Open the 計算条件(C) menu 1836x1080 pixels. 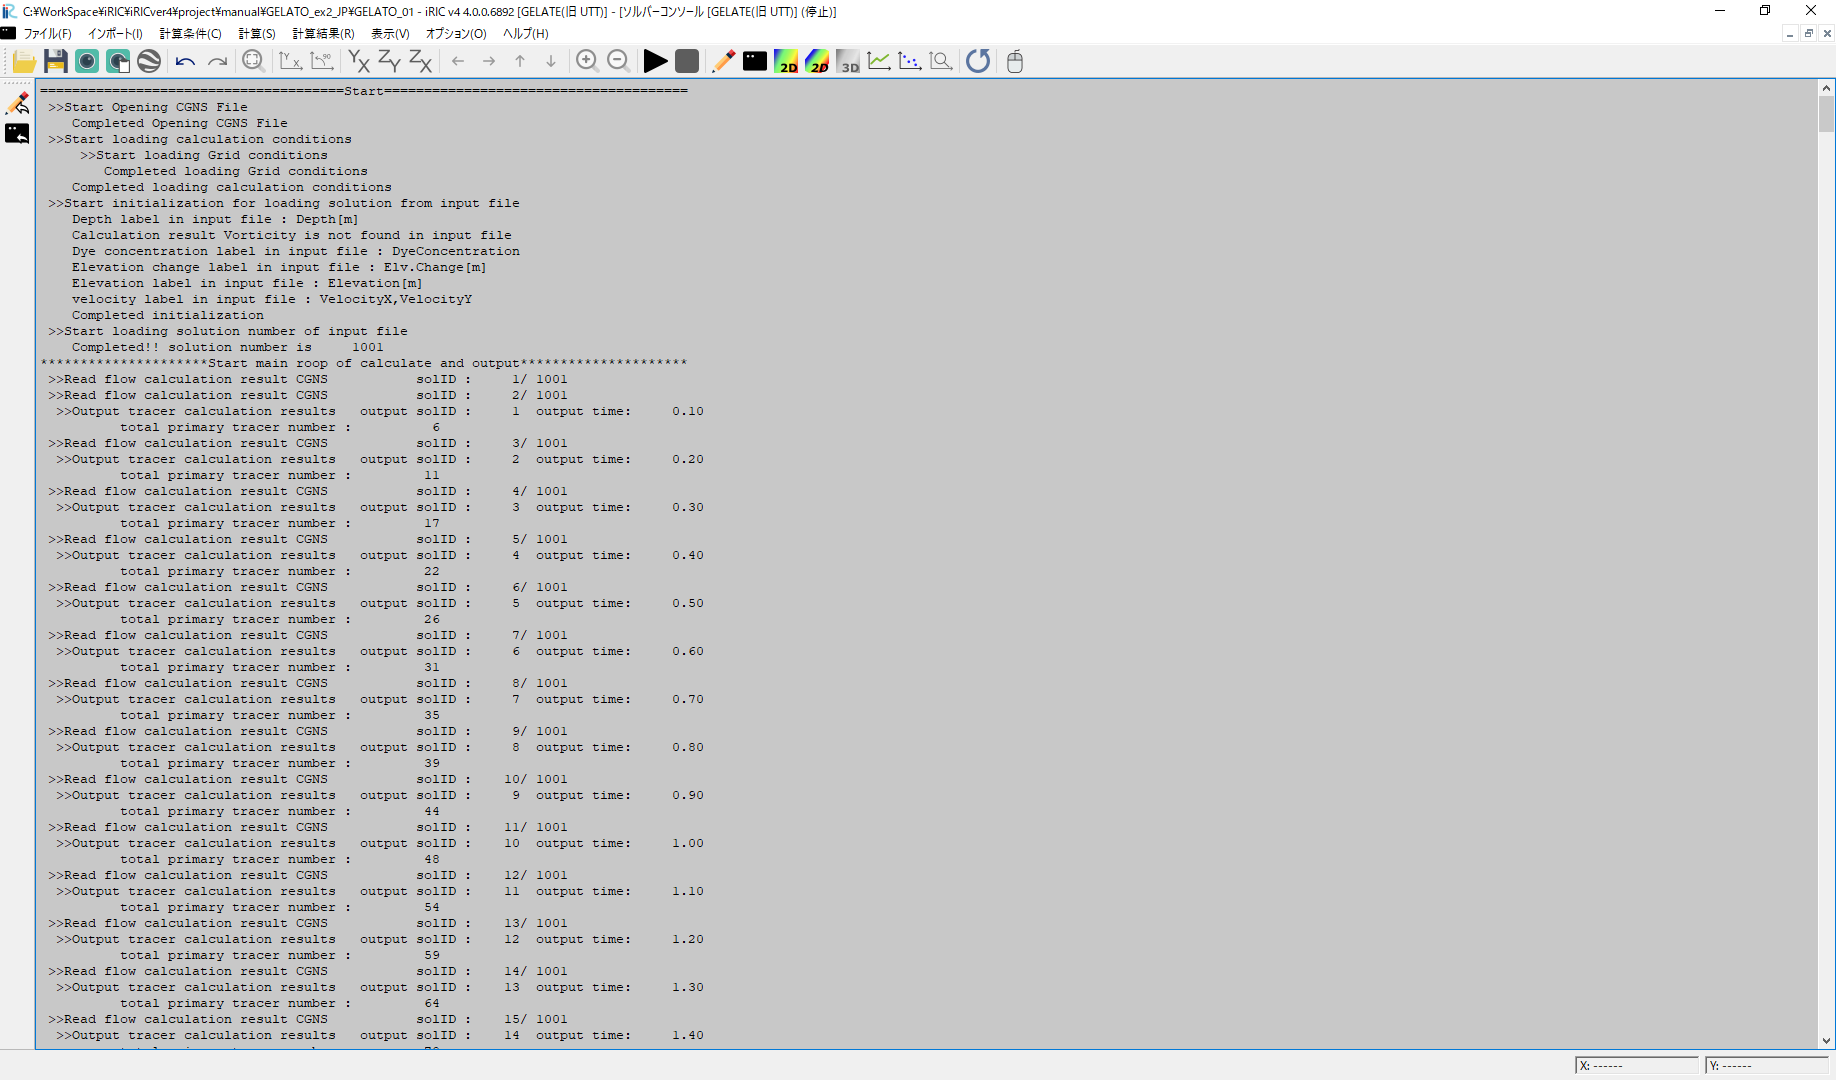190,33
